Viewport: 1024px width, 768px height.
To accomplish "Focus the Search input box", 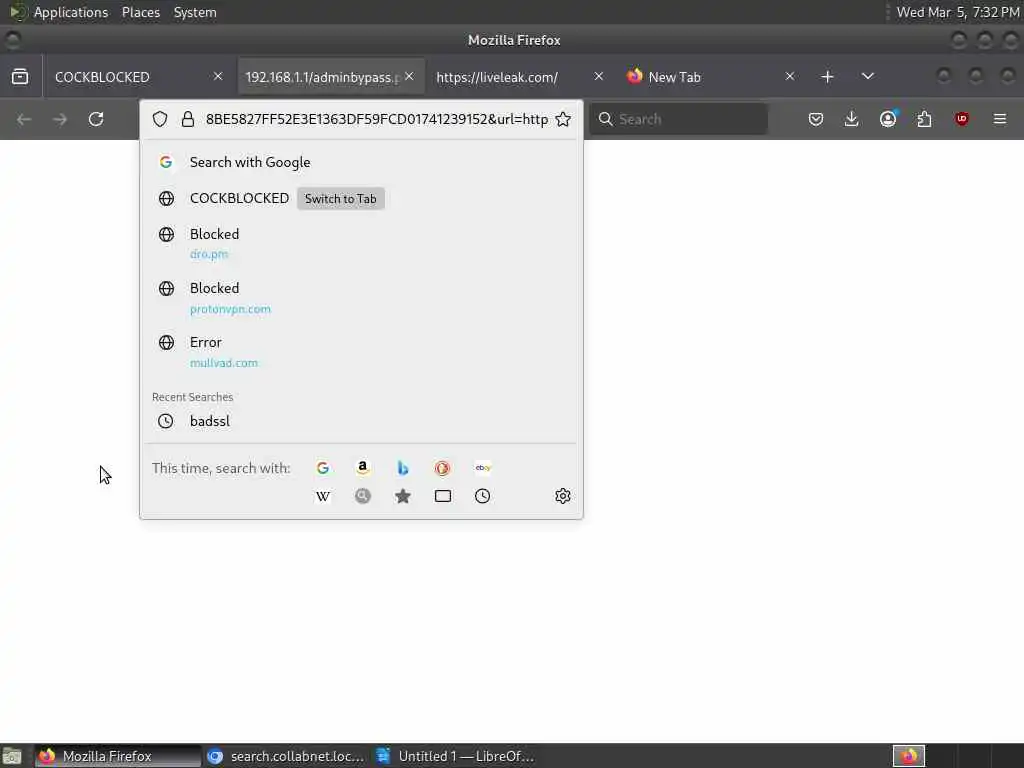I will pyautogui.click(x=679, y=119).
